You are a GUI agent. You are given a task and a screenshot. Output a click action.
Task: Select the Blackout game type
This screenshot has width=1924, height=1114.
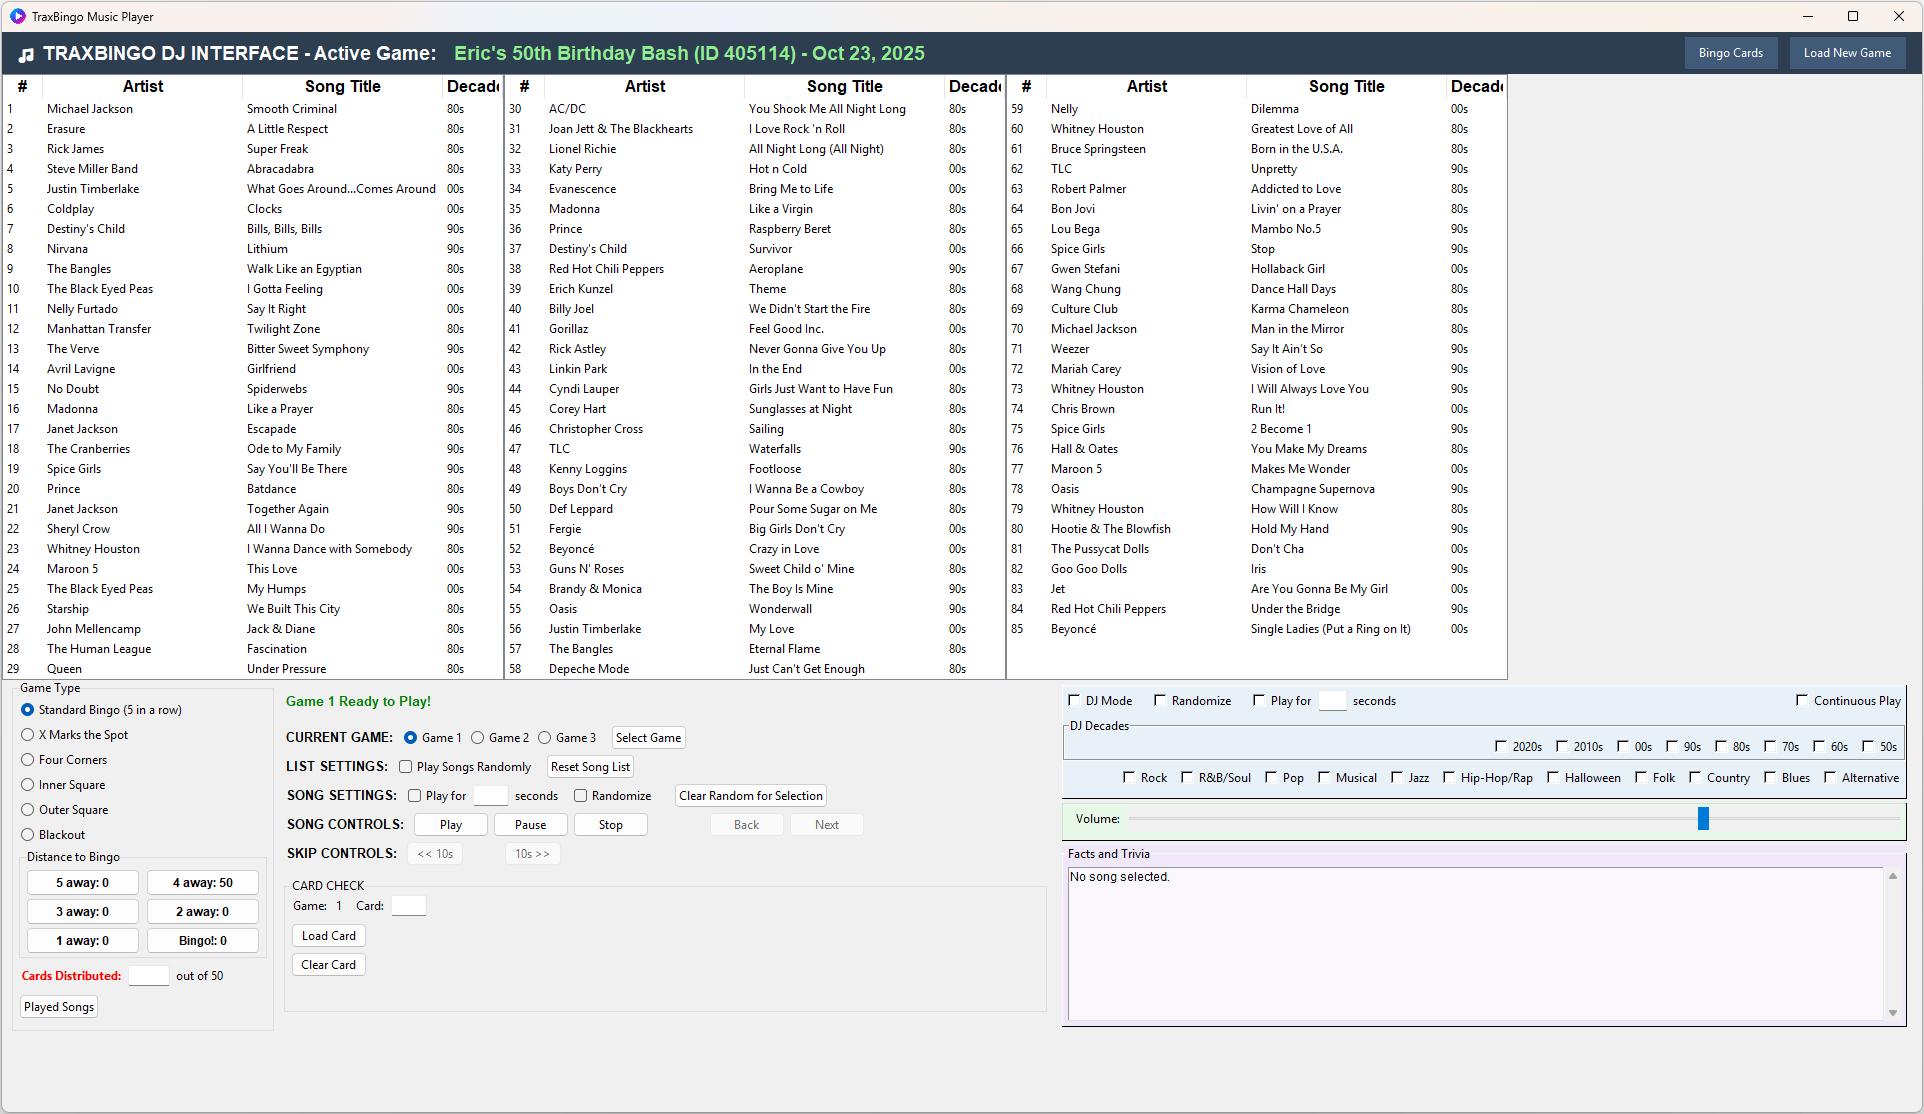pos(28,835)
